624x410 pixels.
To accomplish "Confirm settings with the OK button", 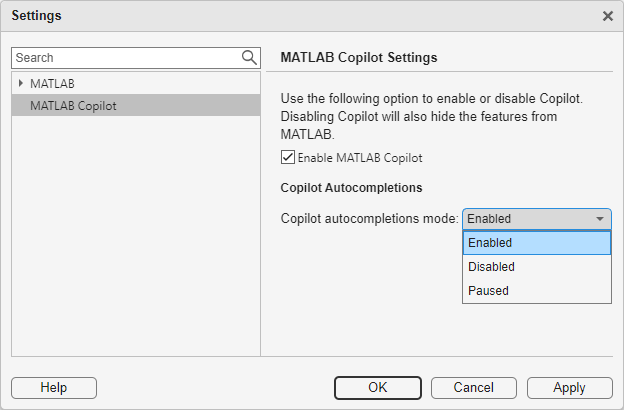I will 377,387.
